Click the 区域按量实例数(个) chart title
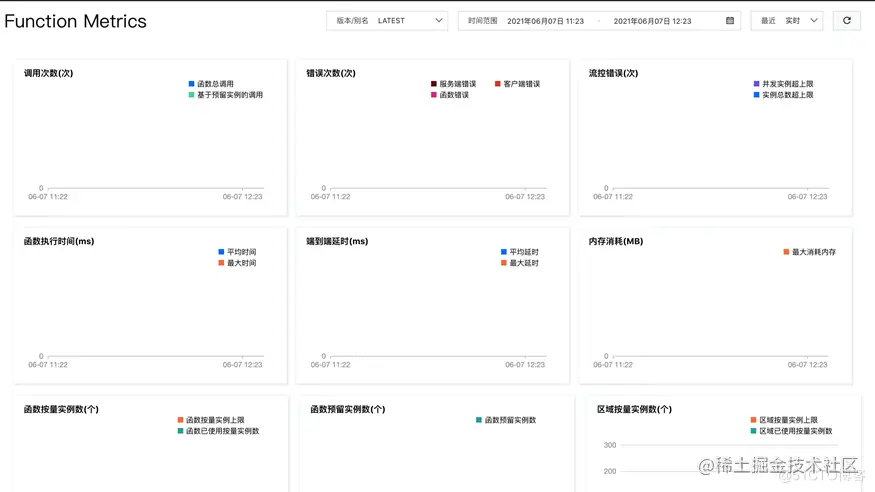 coord(634,409)
